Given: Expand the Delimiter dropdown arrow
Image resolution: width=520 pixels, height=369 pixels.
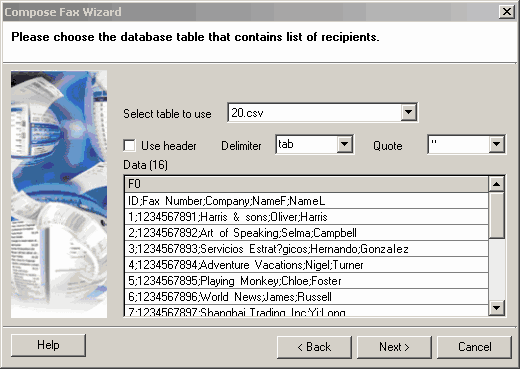Looking at the screenshot, I should pyautogui.click(x=344, y=144).
